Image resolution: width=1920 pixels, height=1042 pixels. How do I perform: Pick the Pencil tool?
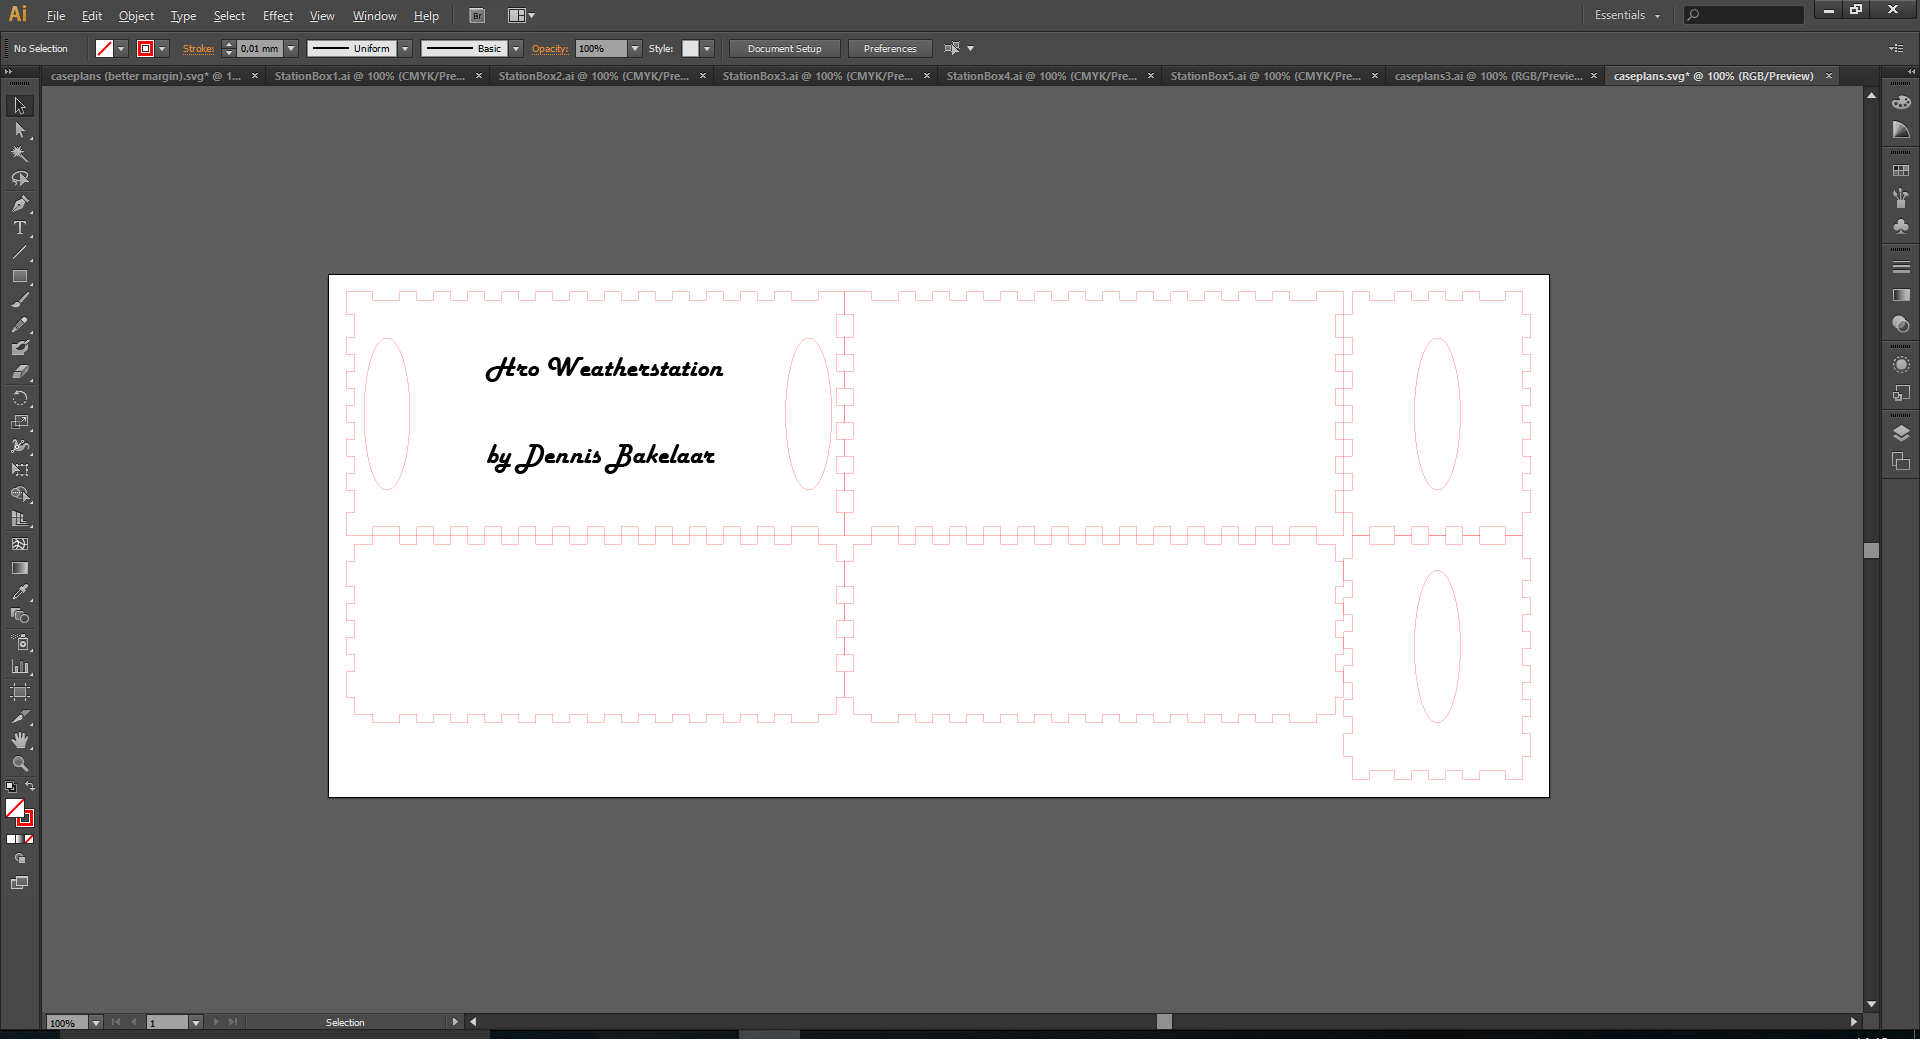tap(20, 325)
